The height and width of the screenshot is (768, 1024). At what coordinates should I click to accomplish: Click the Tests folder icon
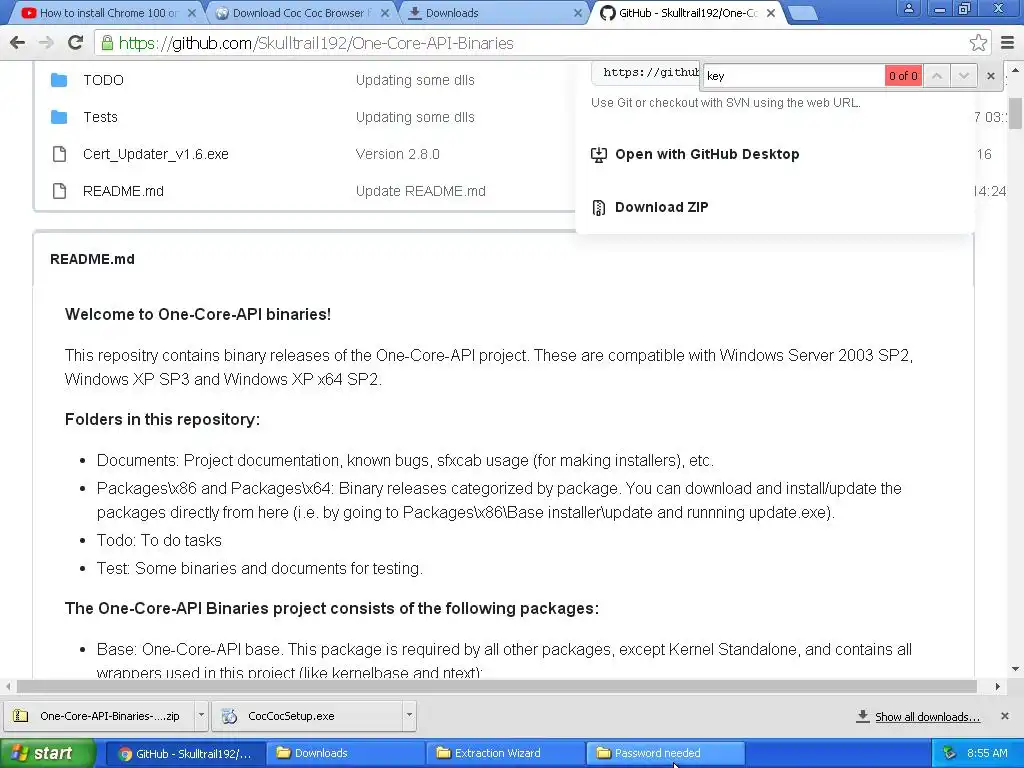click(x=59, y=117)
